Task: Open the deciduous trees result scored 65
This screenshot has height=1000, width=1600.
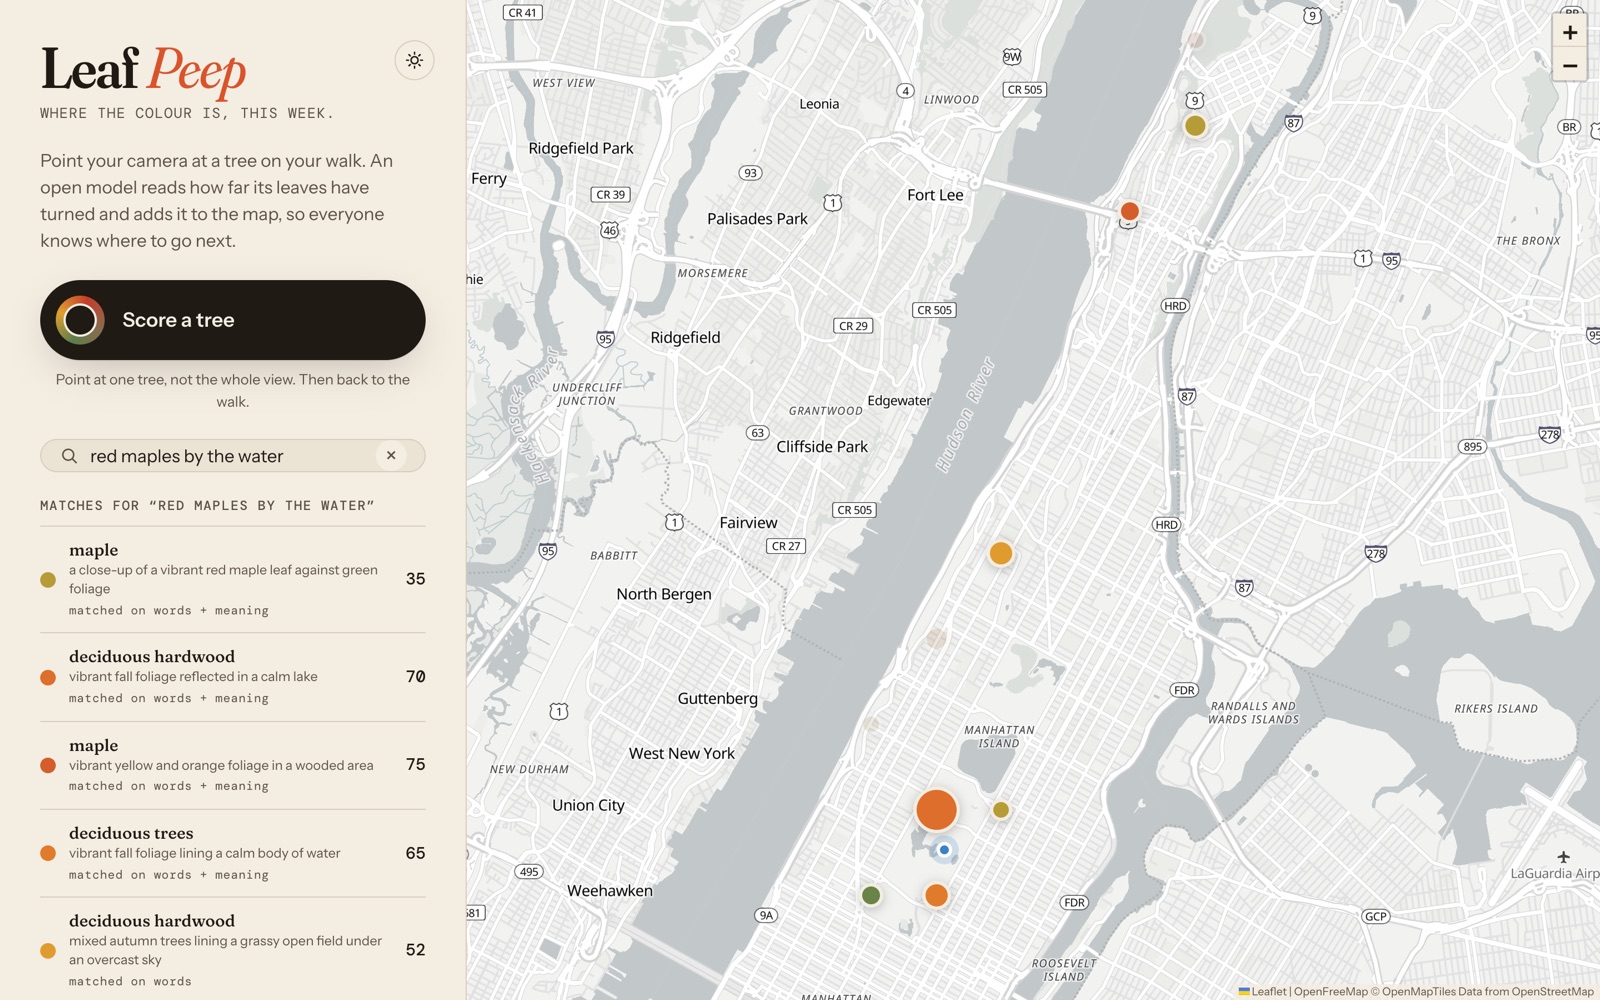Action: [x=232, y=853]
